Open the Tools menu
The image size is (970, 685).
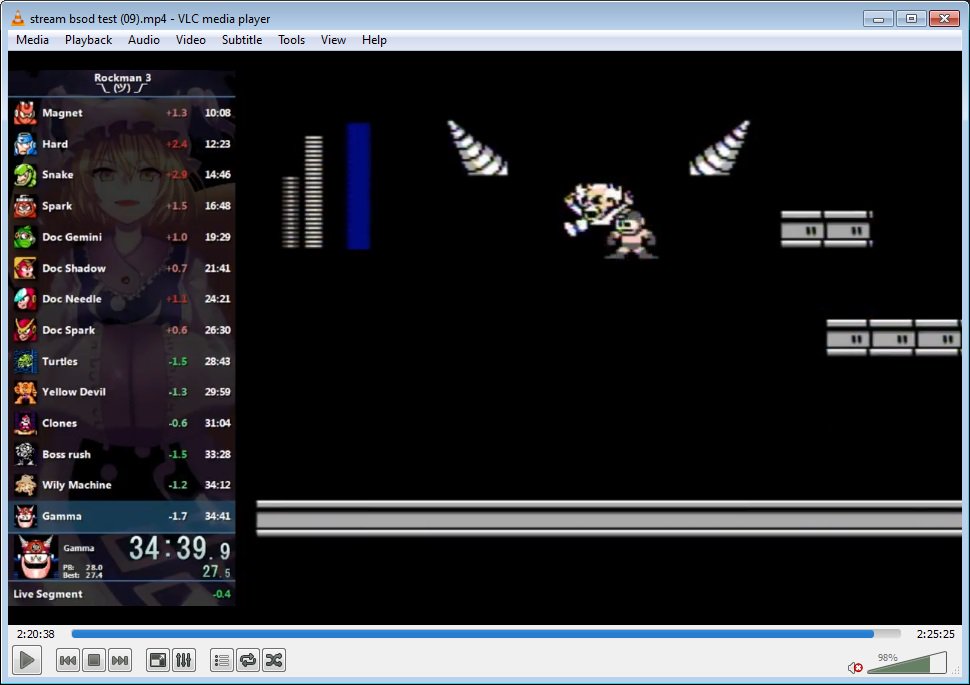291,40
